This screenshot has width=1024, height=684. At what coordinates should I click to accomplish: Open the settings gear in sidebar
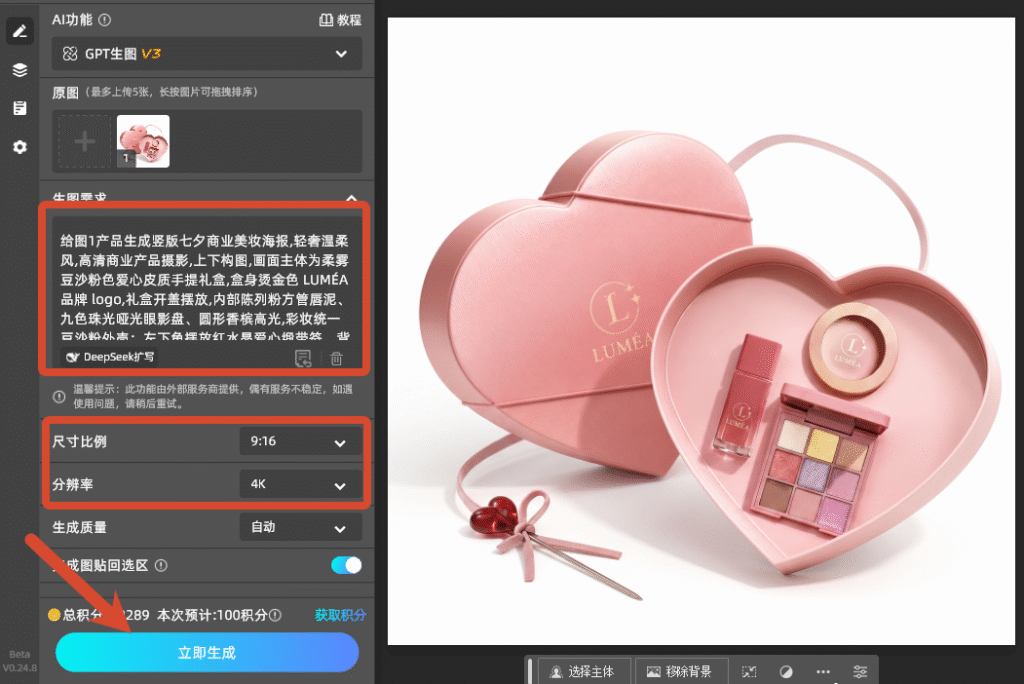click(x=20, y=147)
